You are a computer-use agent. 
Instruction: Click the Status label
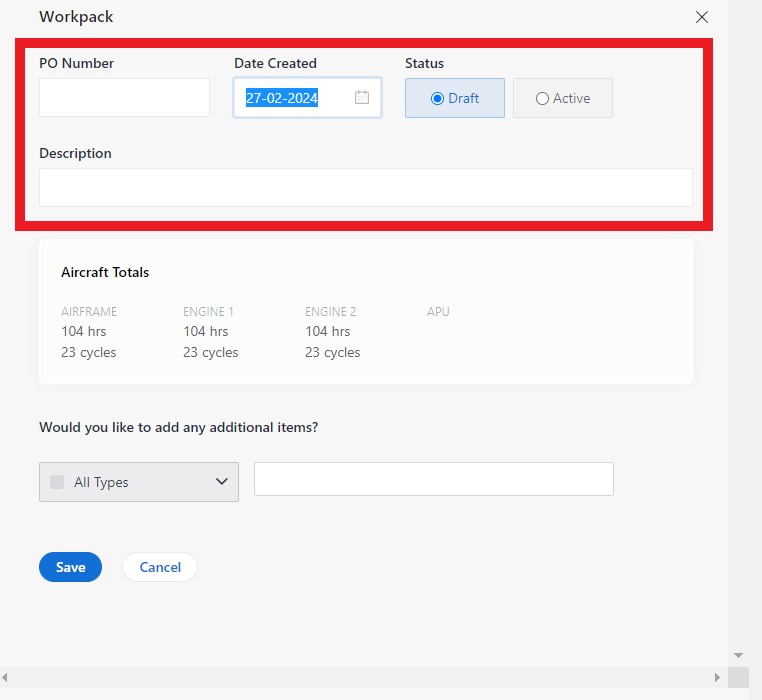point(424,63)
